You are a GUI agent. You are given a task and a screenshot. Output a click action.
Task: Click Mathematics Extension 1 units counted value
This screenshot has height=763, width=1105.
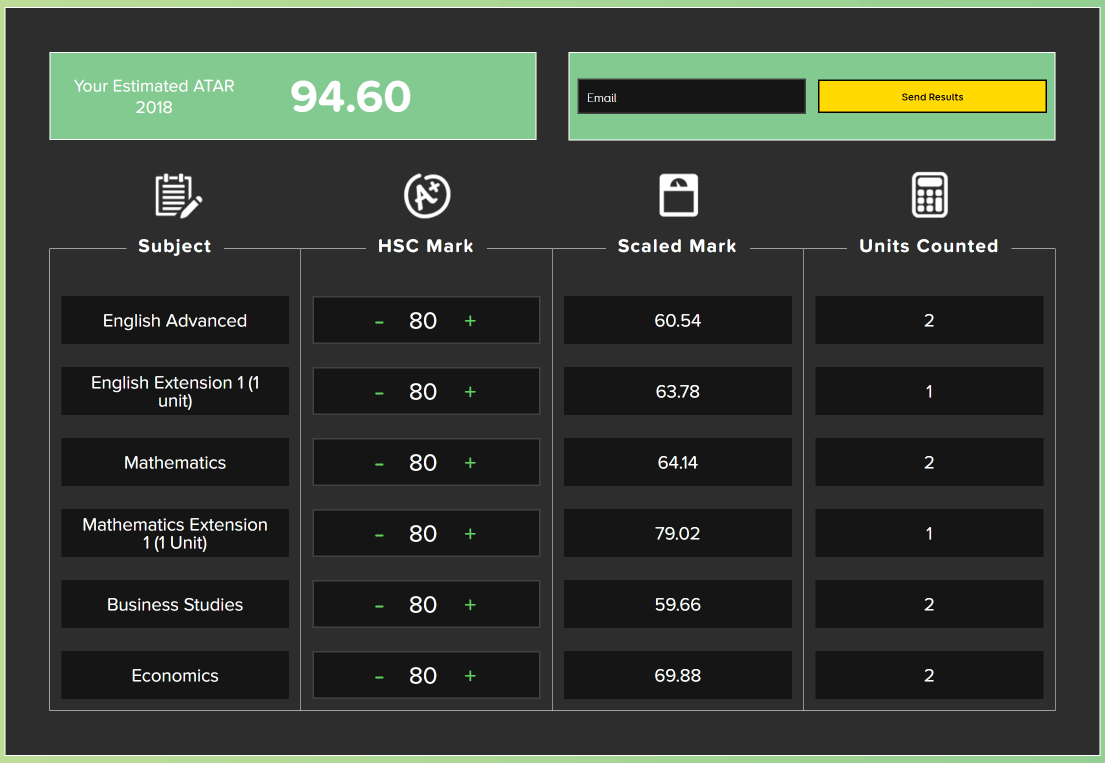point(929,534)
